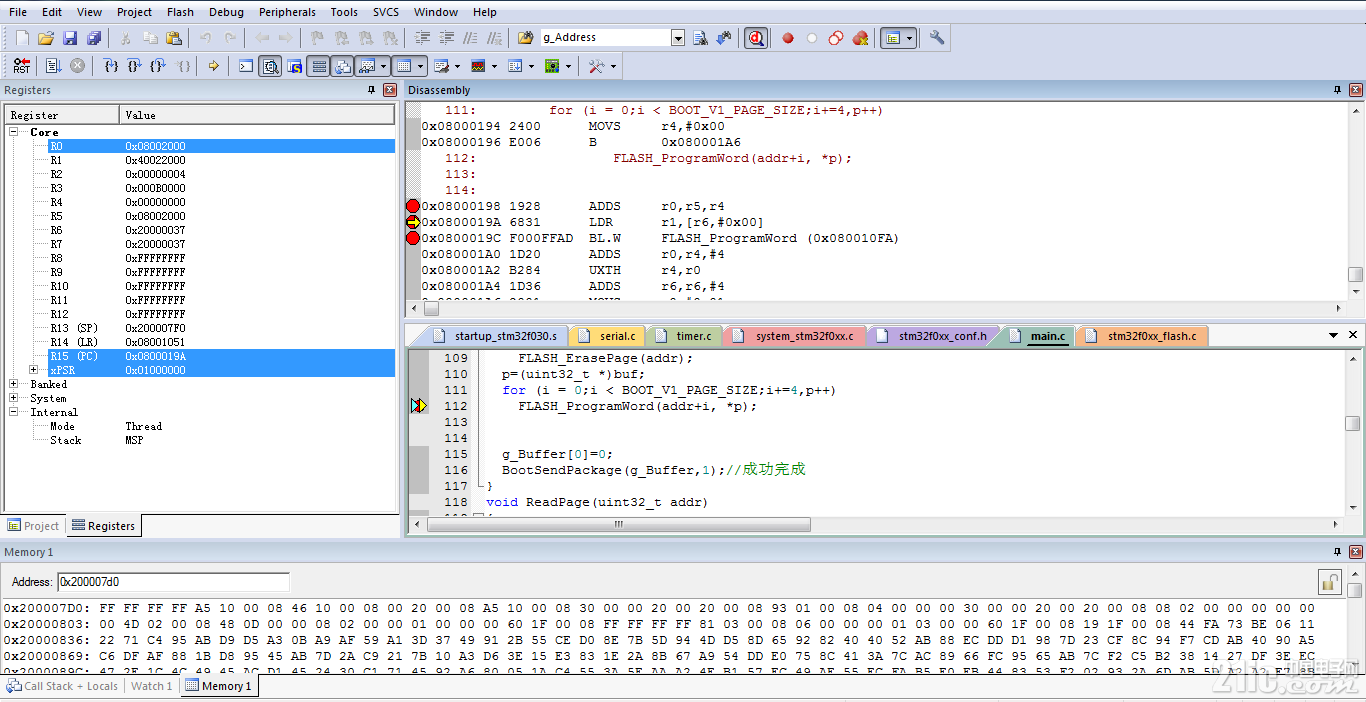Viewport: 1366px width, 702px height.
Task: Disable all breakpoints icon
Action: pyautogui.click(x=836, y=38)
